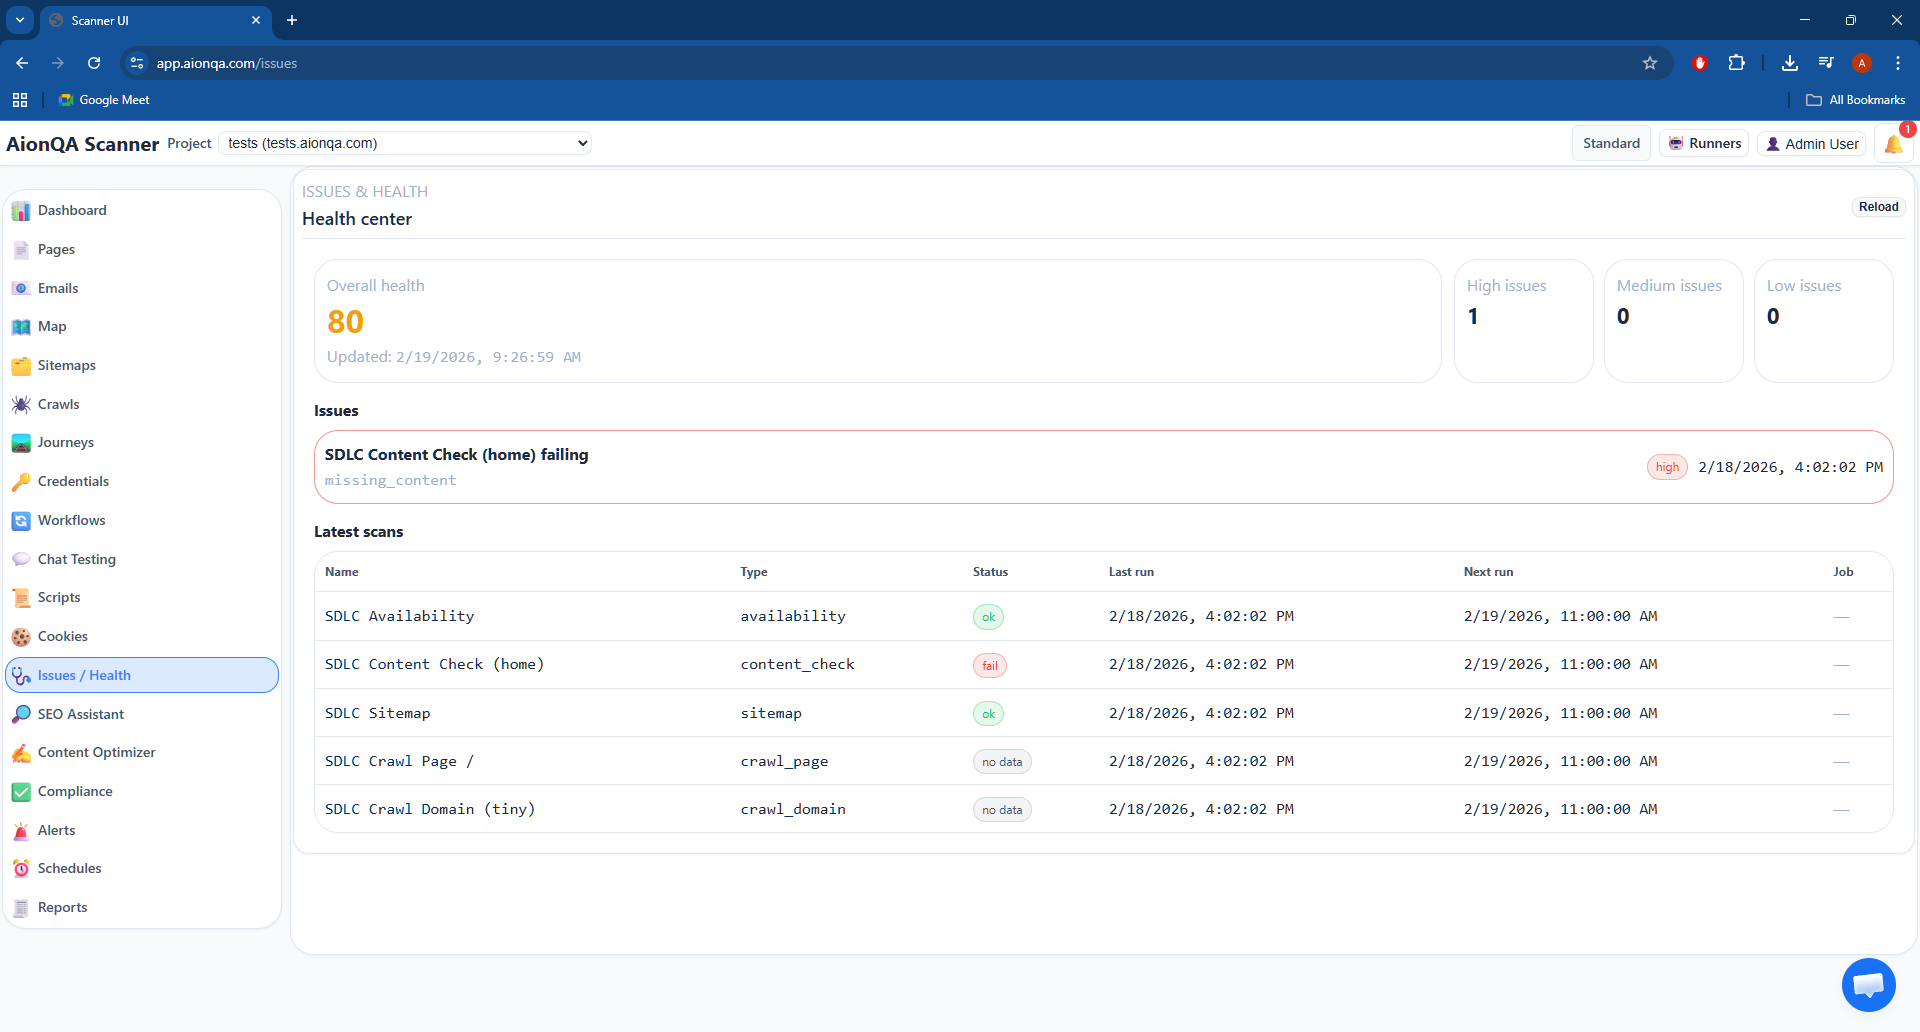1920x1032 pixels.
Task: Bookmark this page with star icon
Action: [1650, 63]
